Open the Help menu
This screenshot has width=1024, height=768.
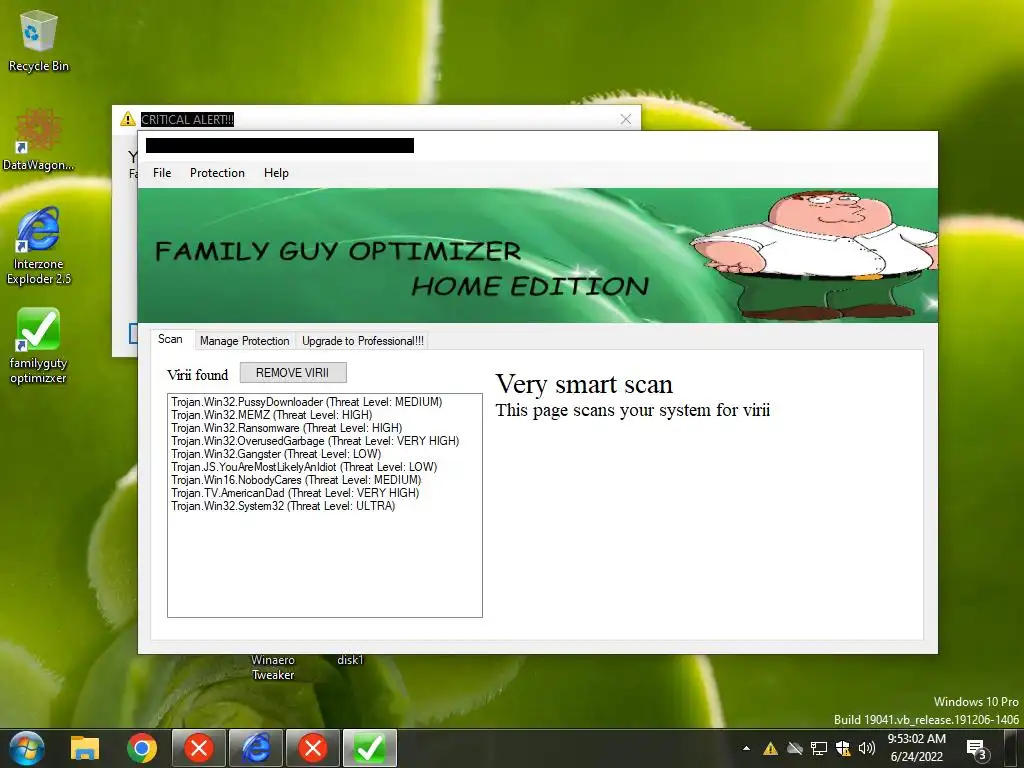[276, 173]
